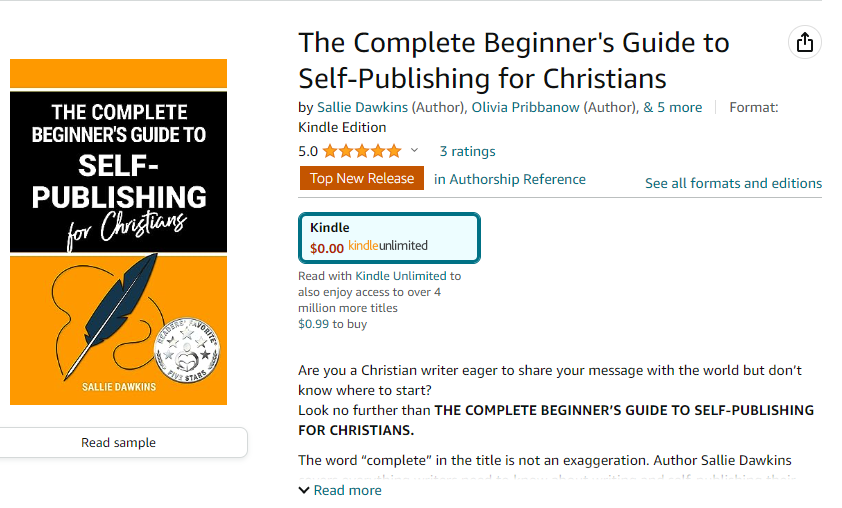This screenshot has width=842, height=508.
Task: Open the star rating breakdown chevron
Action: 414,150
